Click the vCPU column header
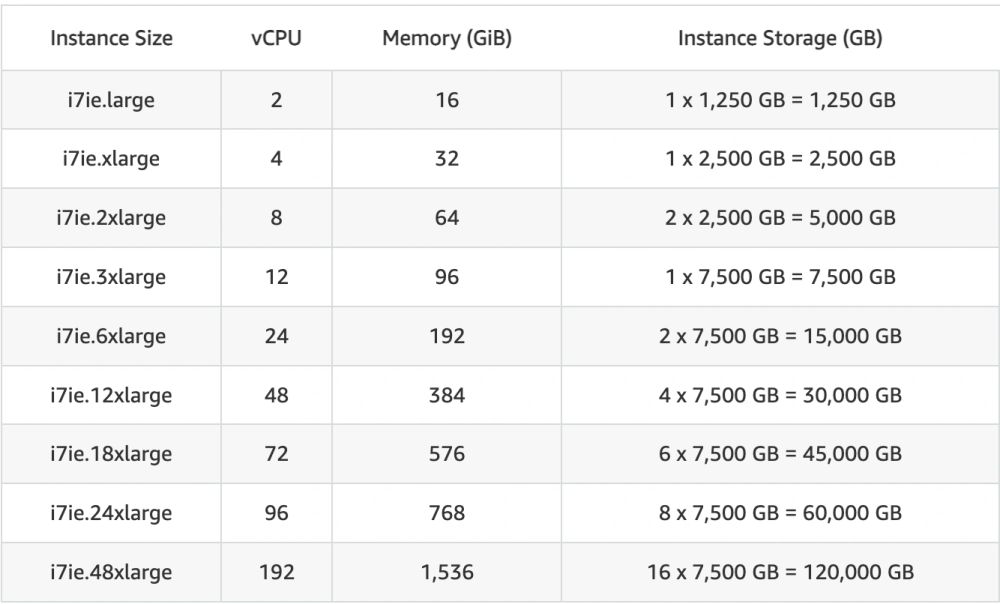 (x=276, y=38)
